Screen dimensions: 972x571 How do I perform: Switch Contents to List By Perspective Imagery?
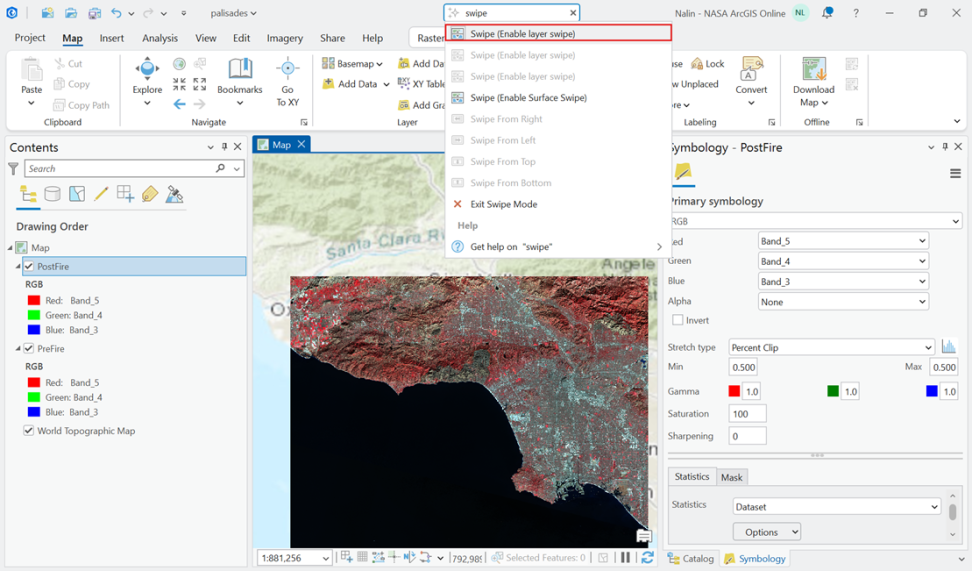coord(174,194)
